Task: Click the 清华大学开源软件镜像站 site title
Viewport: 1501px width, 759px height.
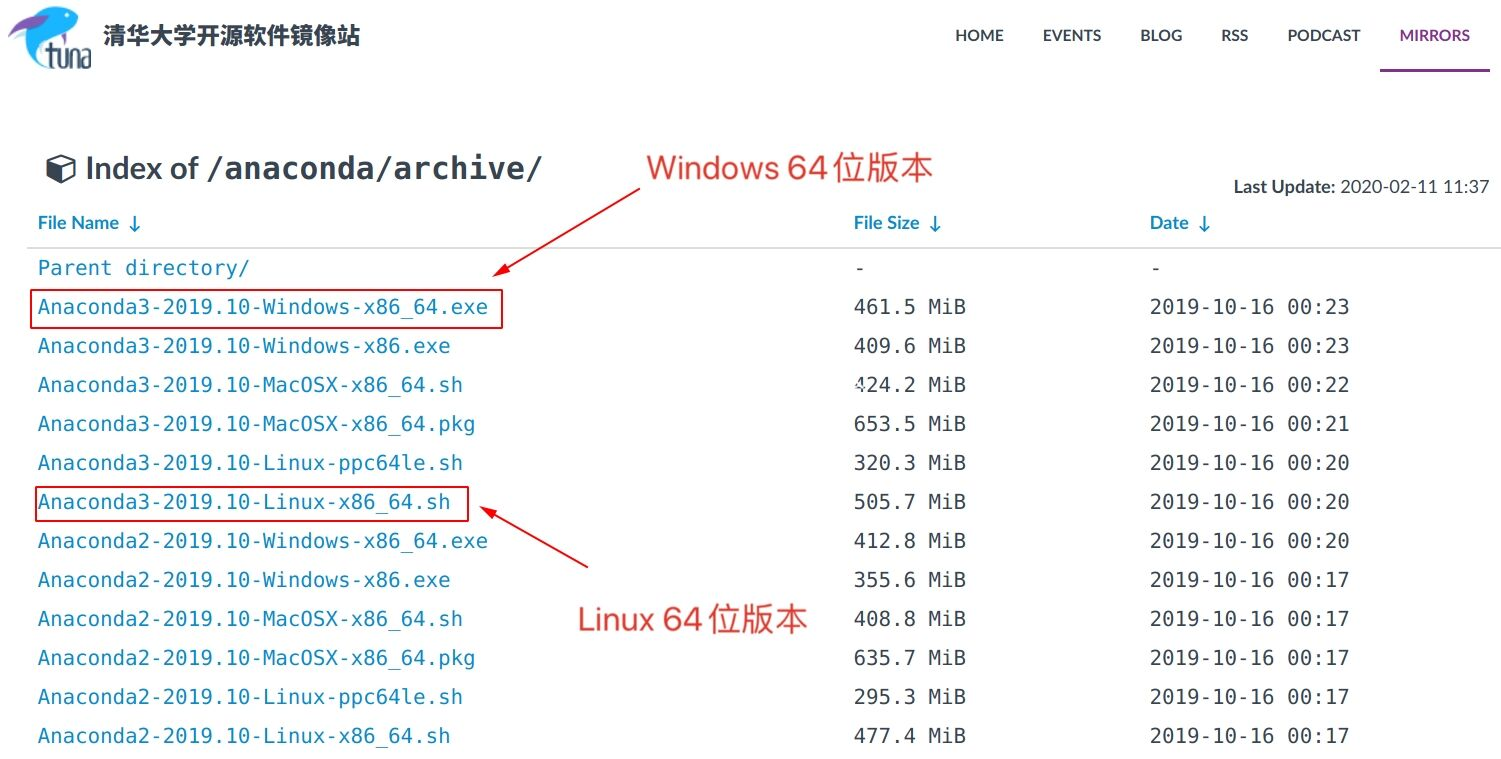Action: 230,35
